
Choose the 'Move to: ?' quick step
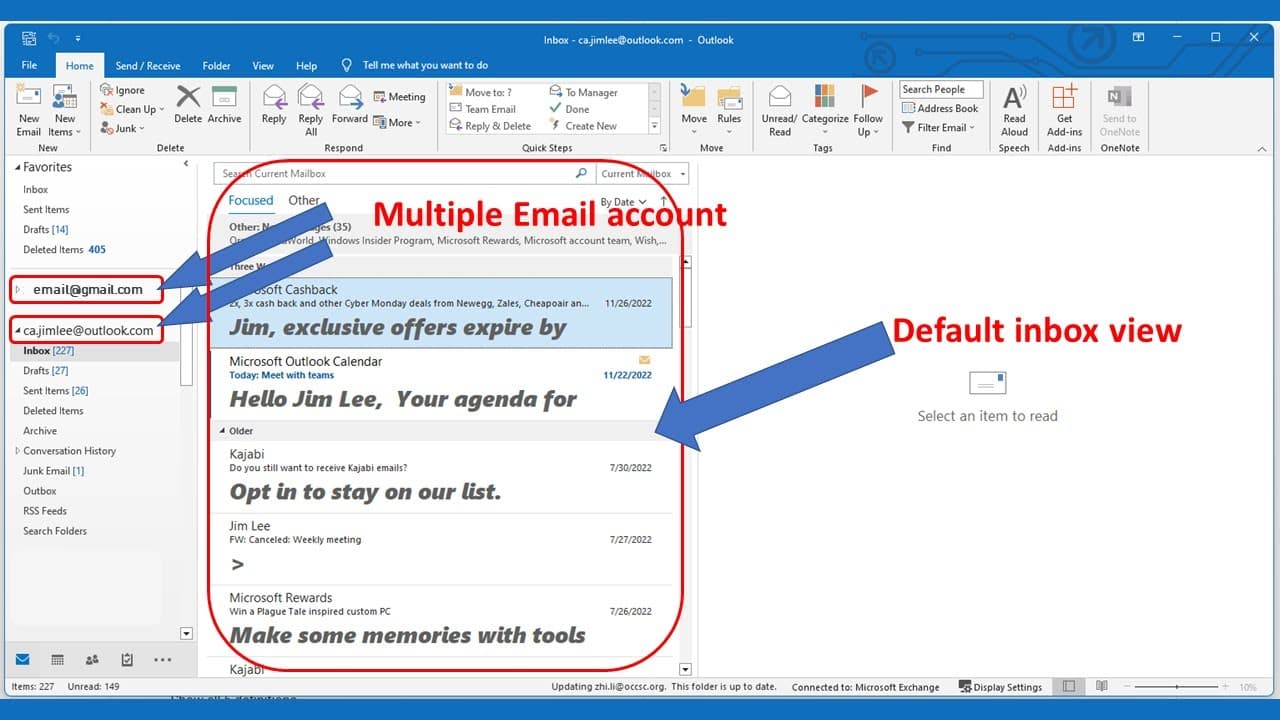pyautogui.click(x=481, y=93)
